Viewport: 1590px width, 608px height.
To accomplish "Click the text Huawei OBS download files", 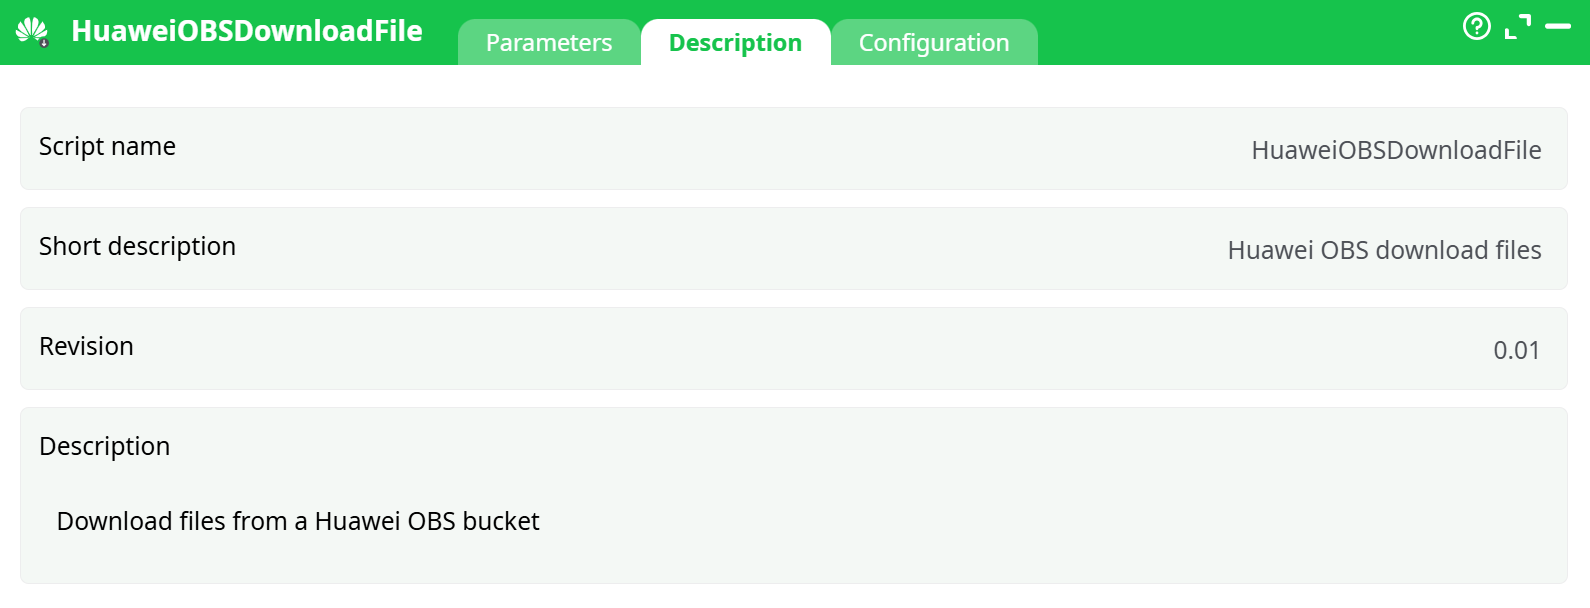I will [x=1385, y=250].
